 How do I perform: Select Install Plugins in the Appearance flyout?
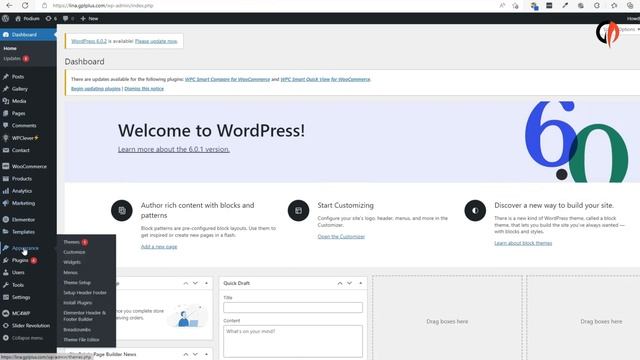click(78, 303)
